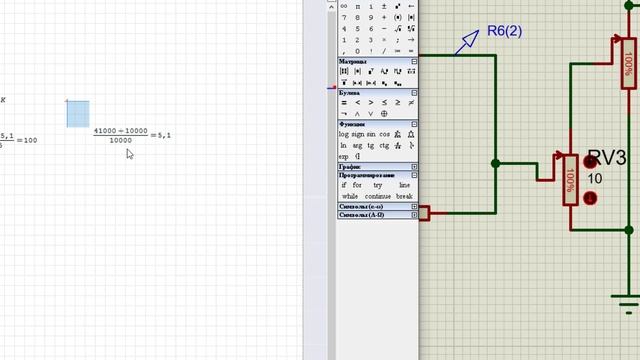Insert an if statement

344,185
